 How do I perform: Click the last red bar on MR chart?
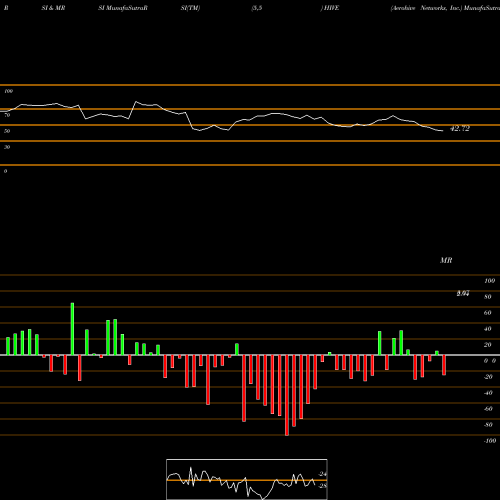coord(444,365)
